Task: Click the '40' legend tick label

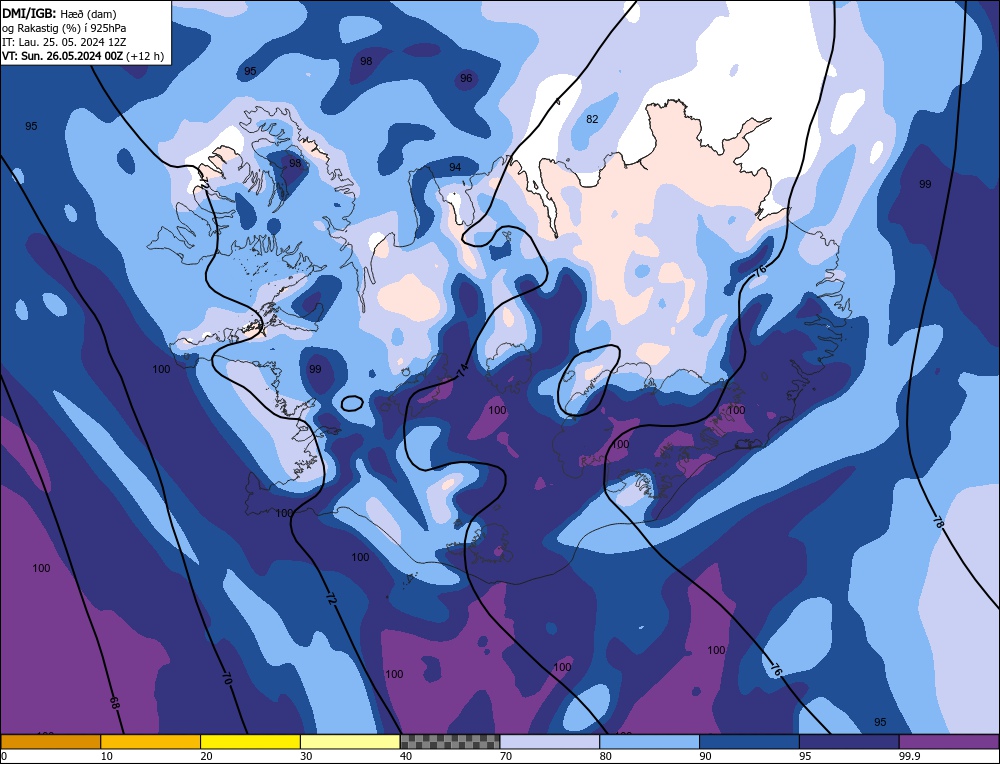Action: click(406, 756)
